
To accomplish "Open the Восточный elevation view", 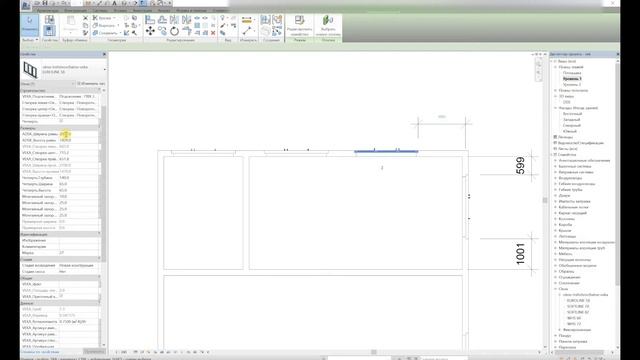I will click(572, 114).
